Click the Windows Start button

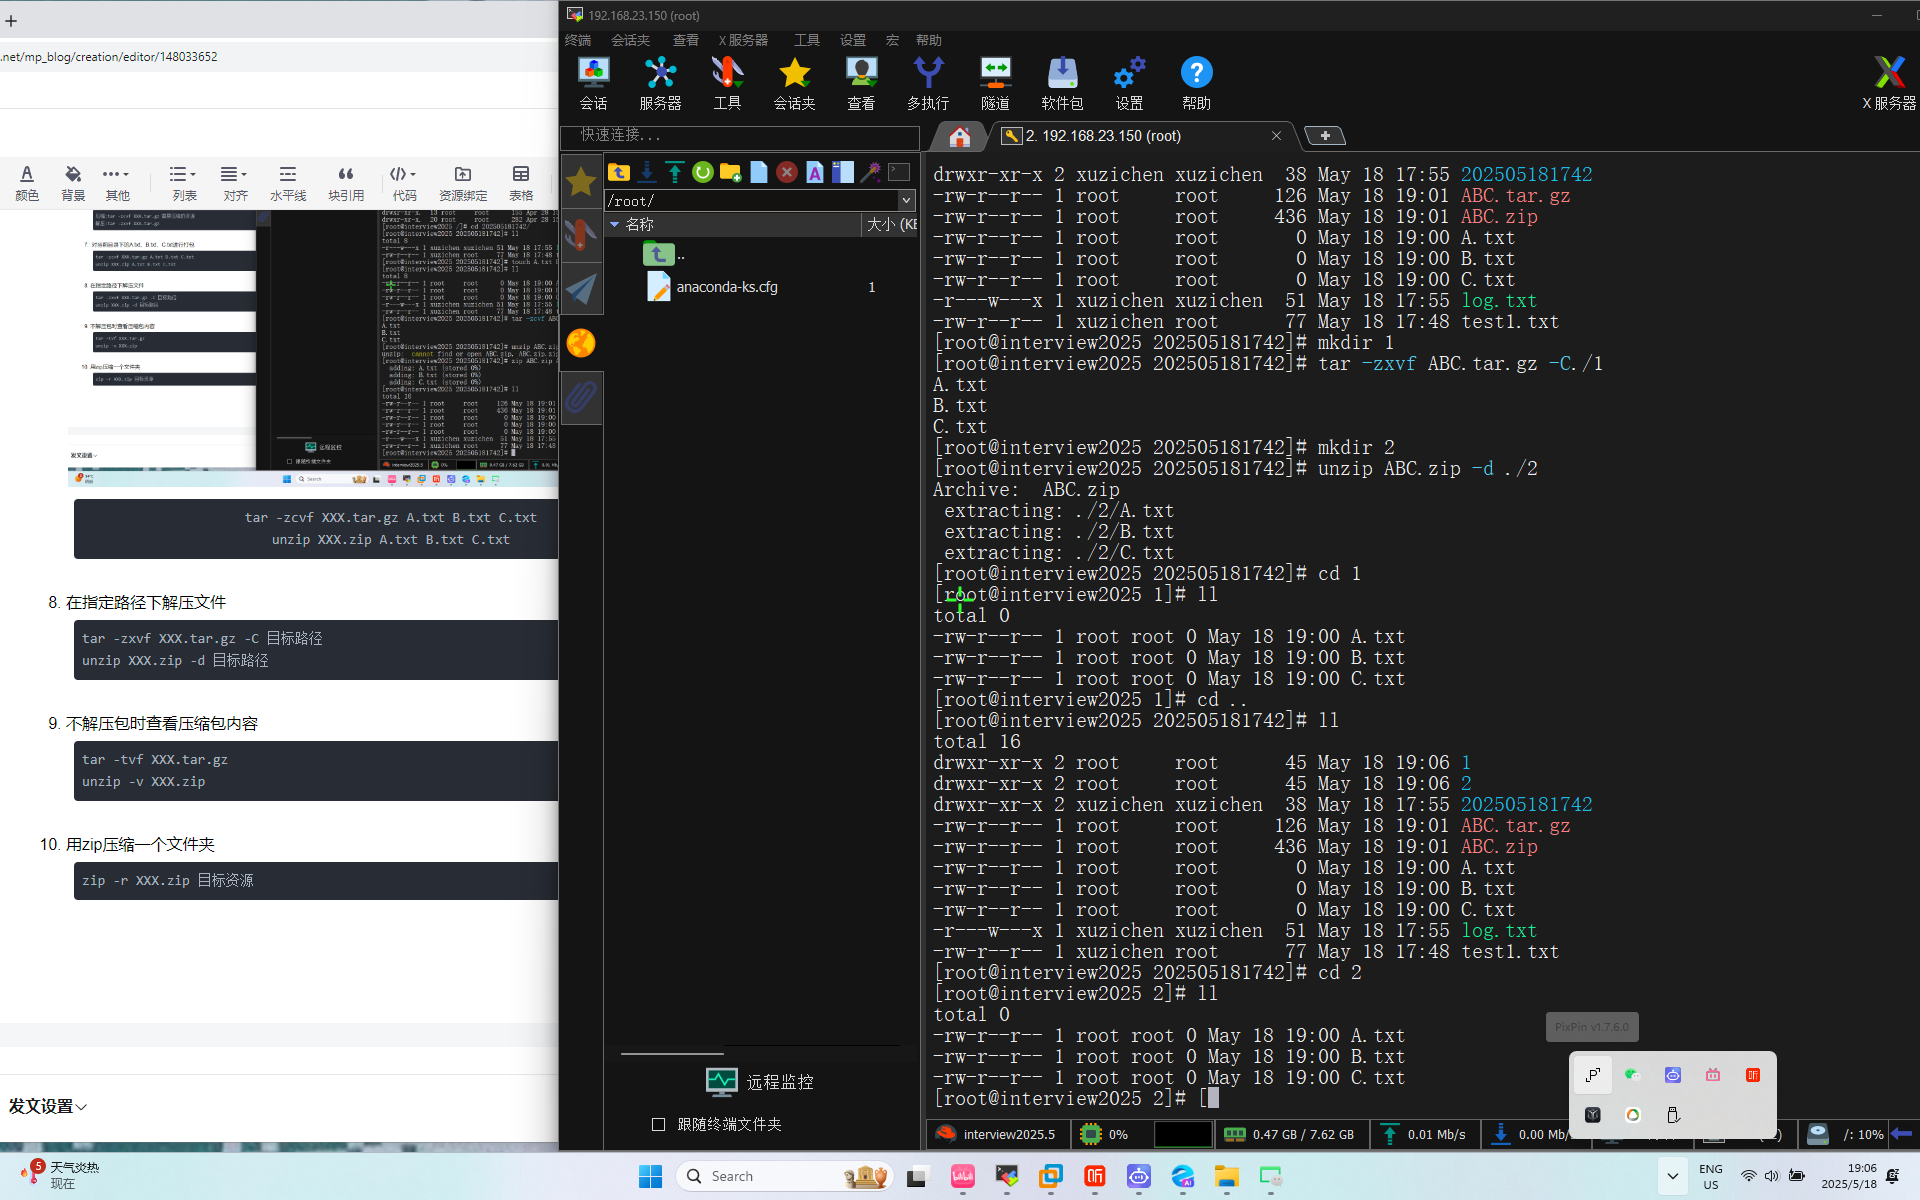650,1176
